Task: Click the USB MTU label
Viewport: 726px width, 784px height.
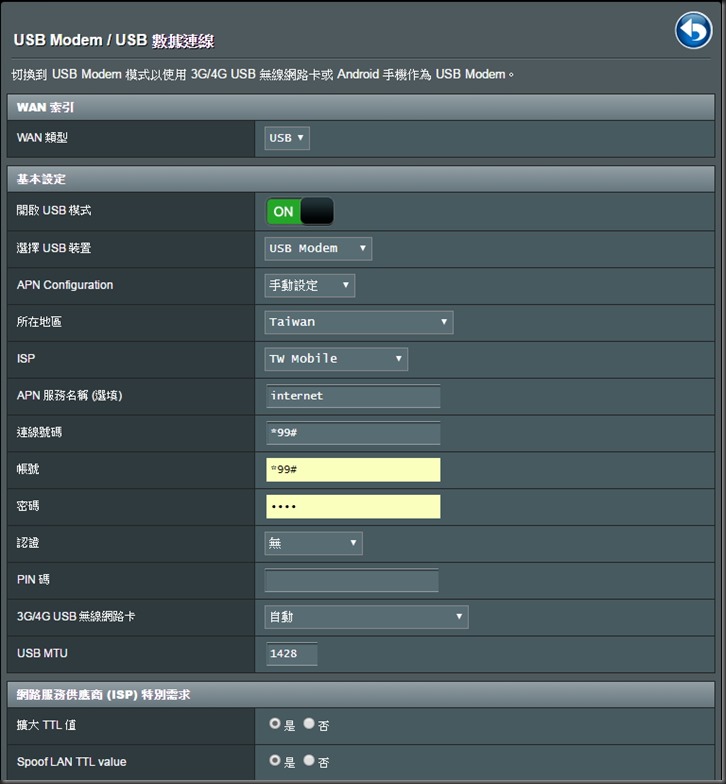Action: pyautogui.click(x=42, y=653)
